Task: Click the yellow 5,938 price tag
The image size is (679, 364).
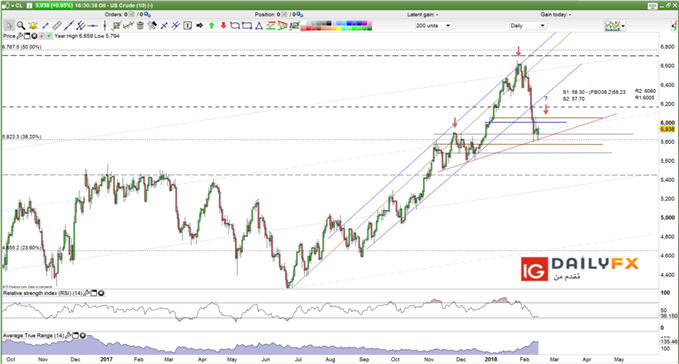Action: (x=667, y=129)
